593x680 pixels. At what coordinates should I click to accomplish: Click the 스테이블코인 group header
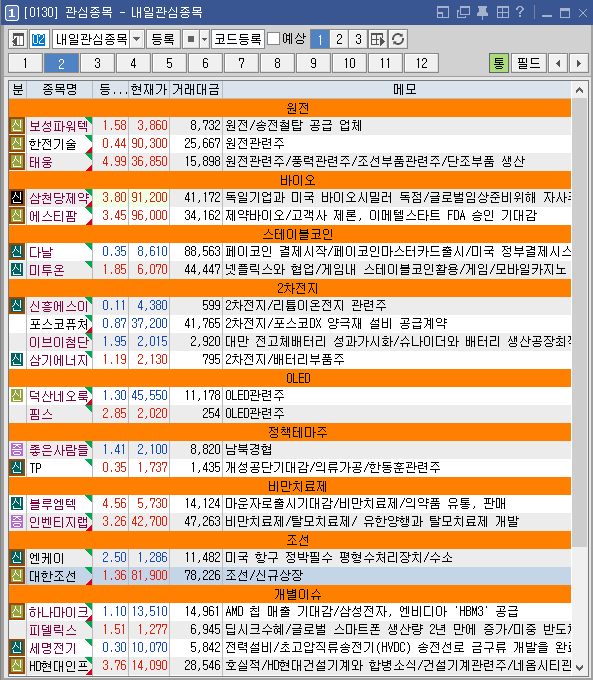tap(290, 234)
